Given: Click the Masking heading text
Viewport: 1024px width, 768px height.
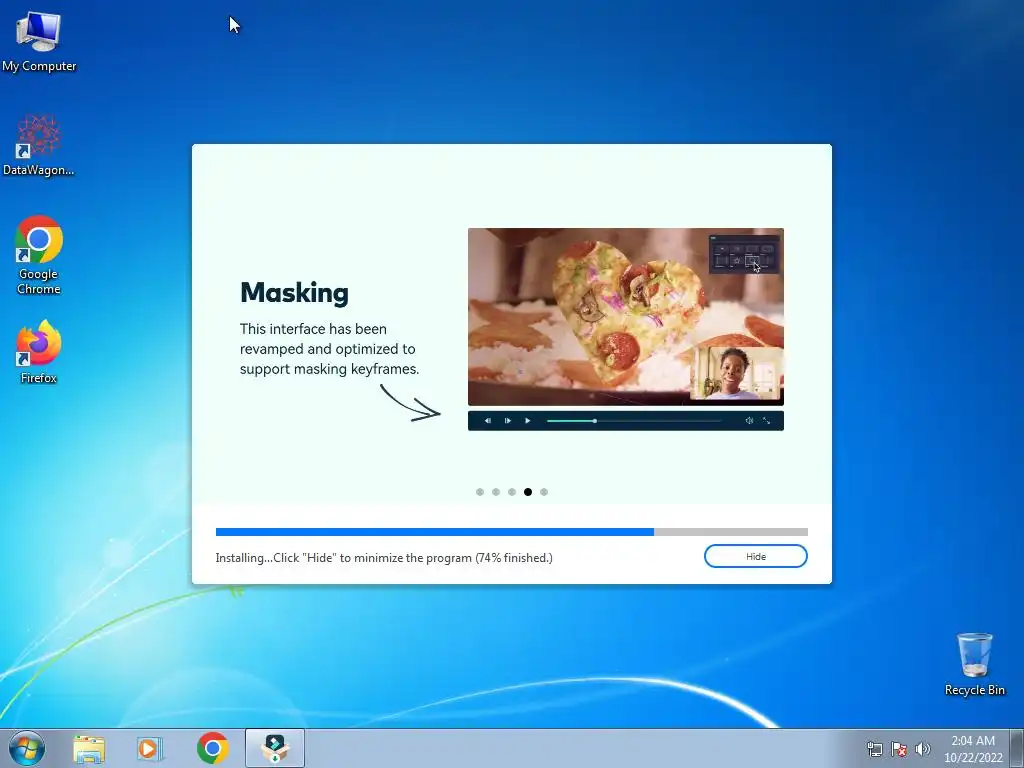Looking at the screenshot, I should (x=295, y=293).
